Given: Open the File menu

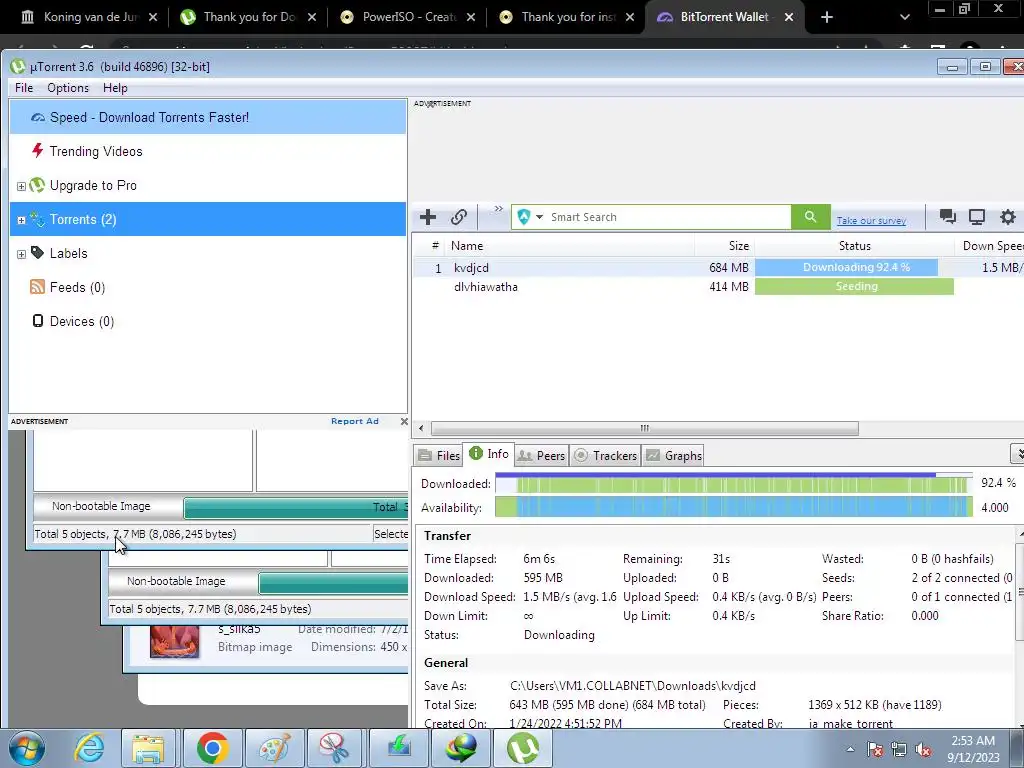Looking at the screenshot, I should coord(24,88).
